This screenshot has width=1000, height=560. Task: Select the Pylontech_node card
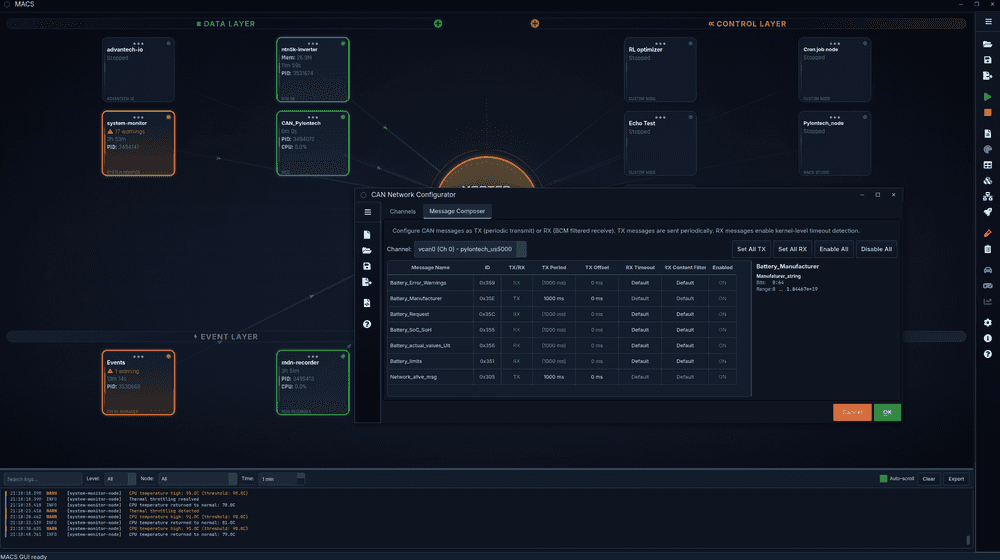tap(835, 144)
